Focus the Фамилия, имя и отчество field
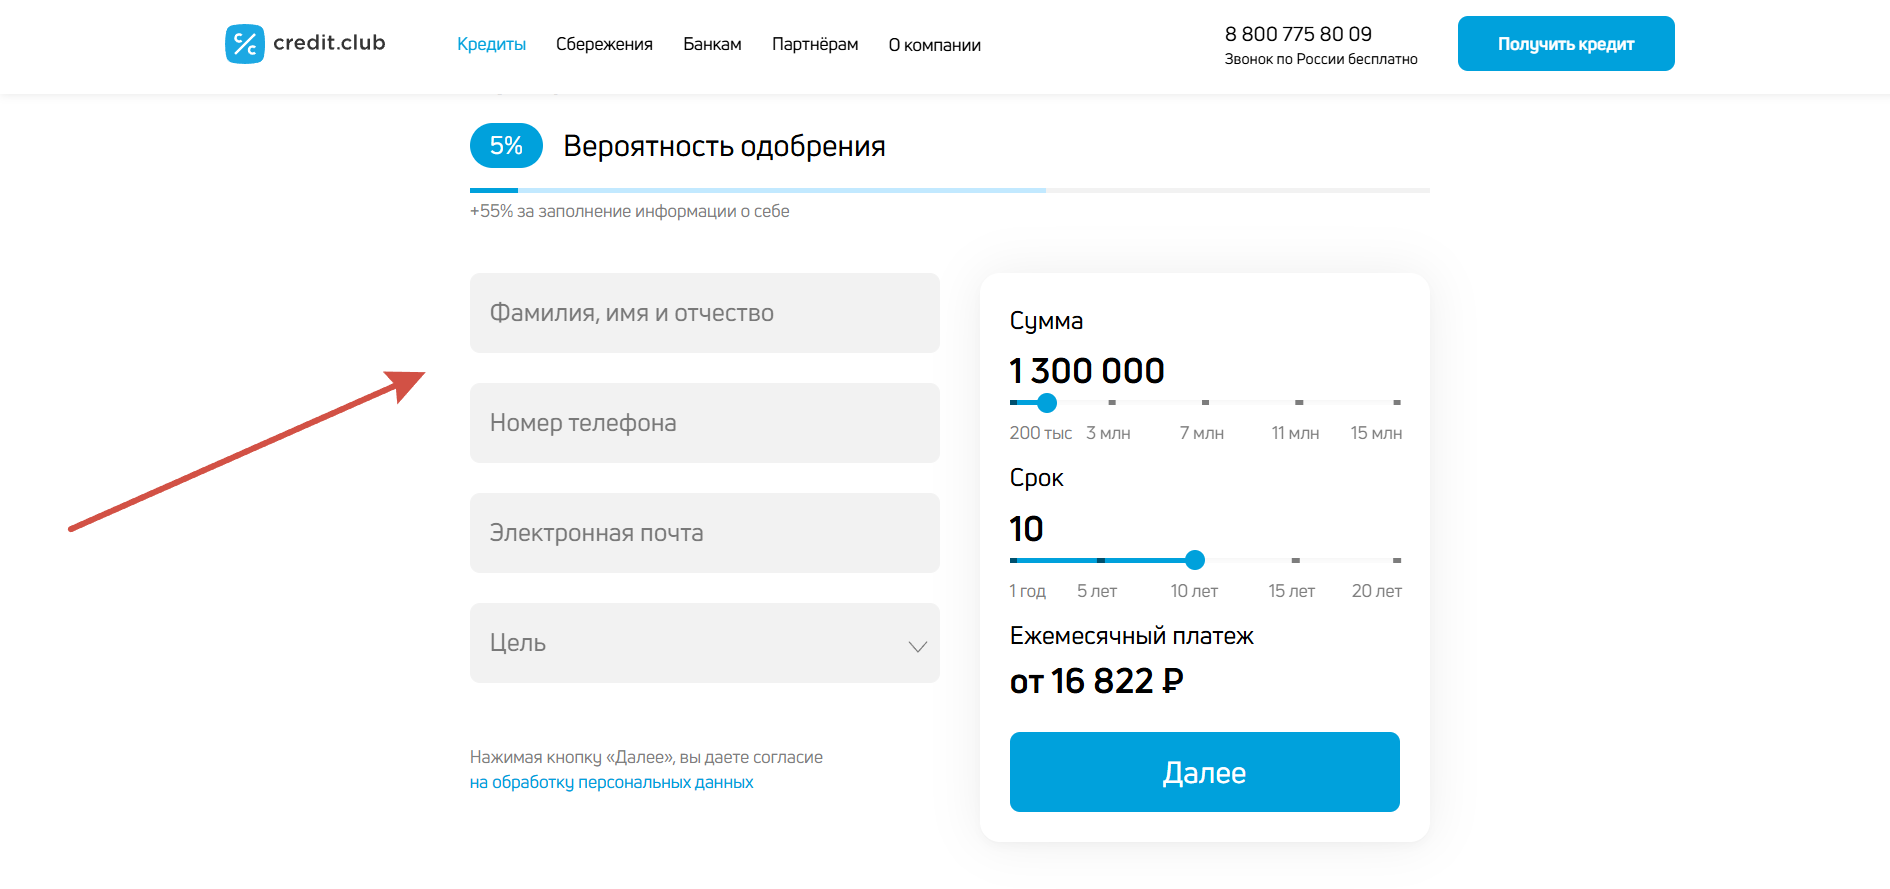The image size is (1890, 889). (x=705, y=313)
